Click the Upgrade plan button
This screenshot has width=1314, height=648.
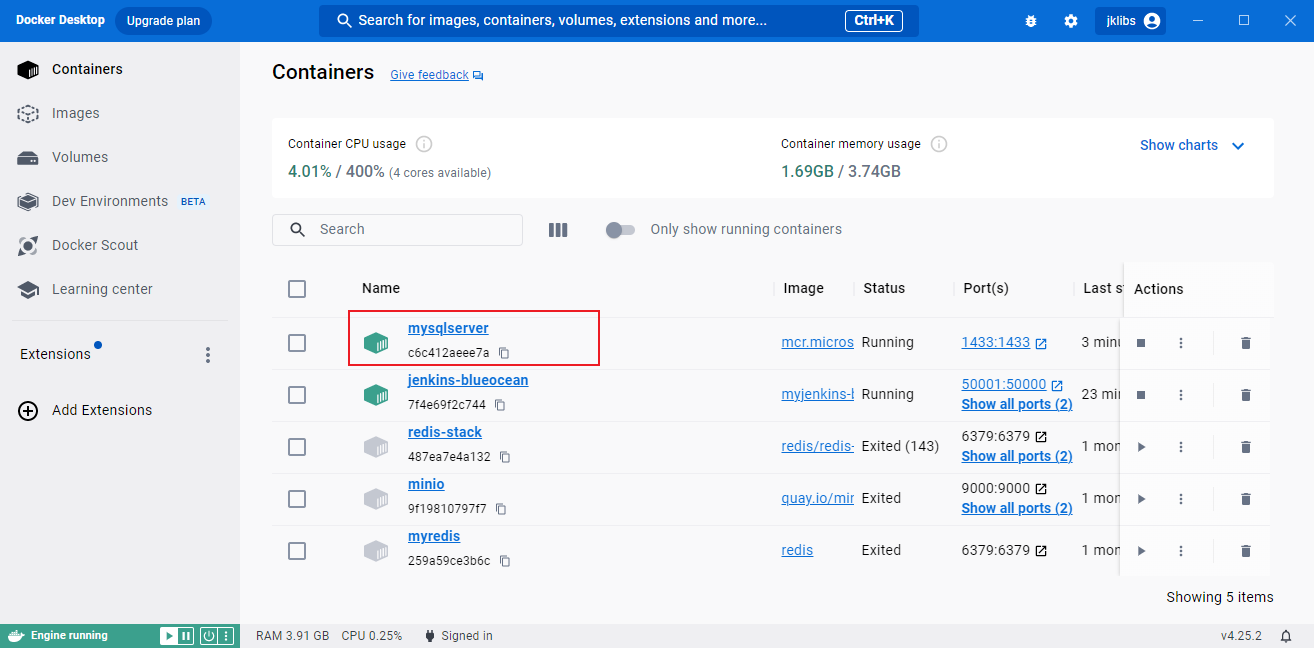pos(163,21)
